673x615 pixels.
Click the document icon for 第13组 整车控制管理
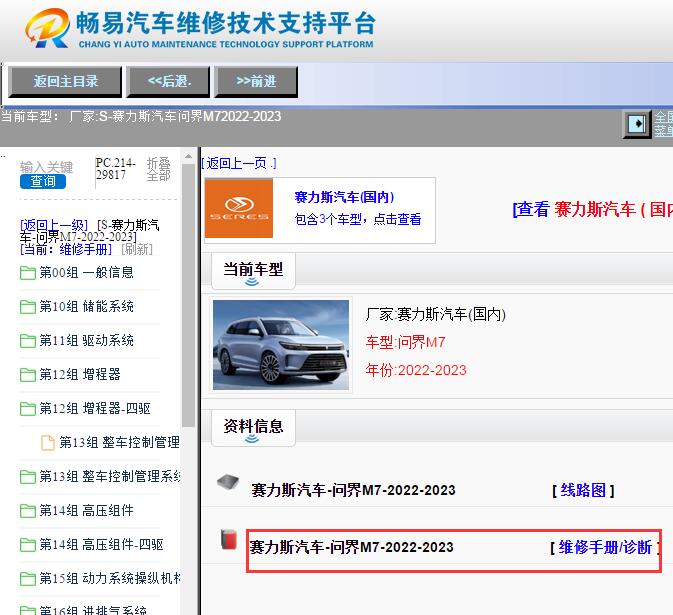(x=48, y=443)
